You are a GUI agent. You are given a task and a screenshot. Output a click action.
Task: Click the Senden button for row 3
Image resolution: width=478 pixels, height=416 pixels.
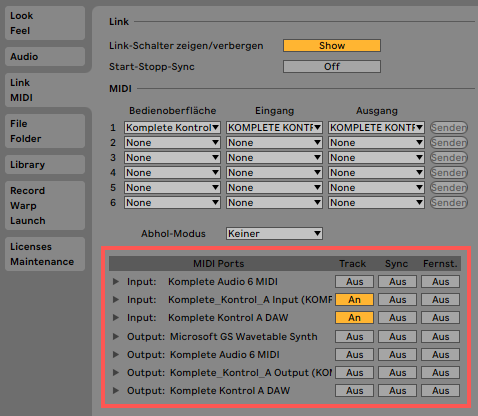[449, 158]
